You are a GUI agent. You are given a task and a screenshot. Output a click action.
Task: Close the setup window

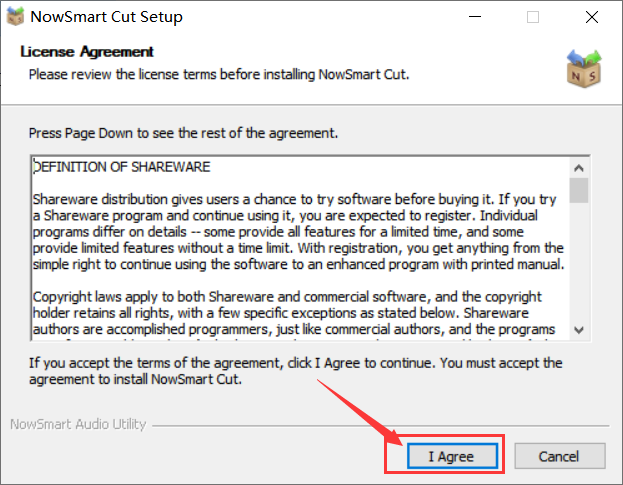pos(592,17)
